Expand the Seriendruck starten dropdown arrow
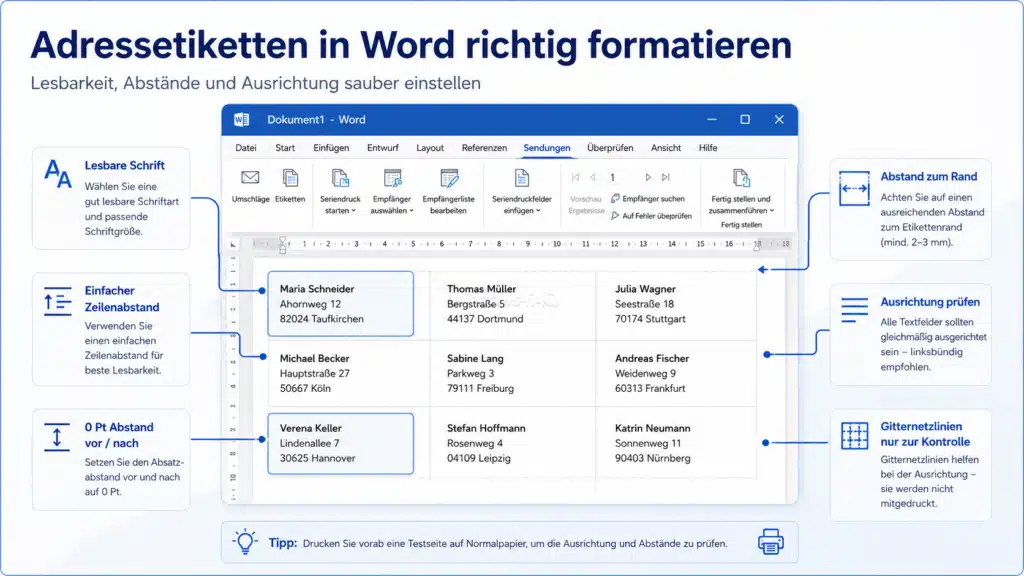The height and width of the screenshot is (576, 1024). click(354, 210)
